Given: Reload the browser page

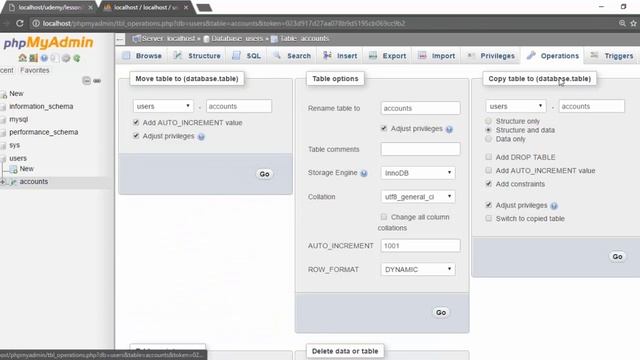Looking at the screenshot, I should pyautogui.click(x=20, y=23).
